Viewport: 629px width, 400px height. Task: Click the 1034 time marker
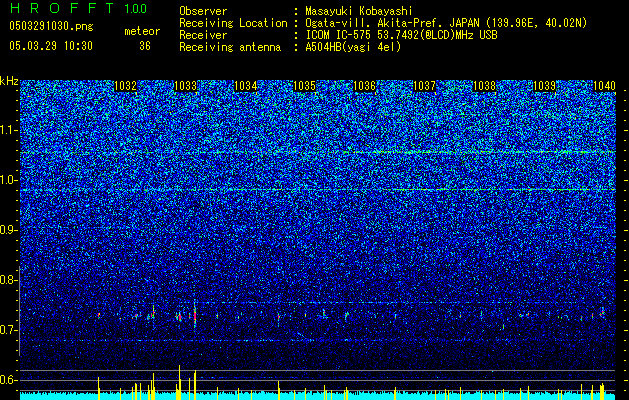(246, 86)
